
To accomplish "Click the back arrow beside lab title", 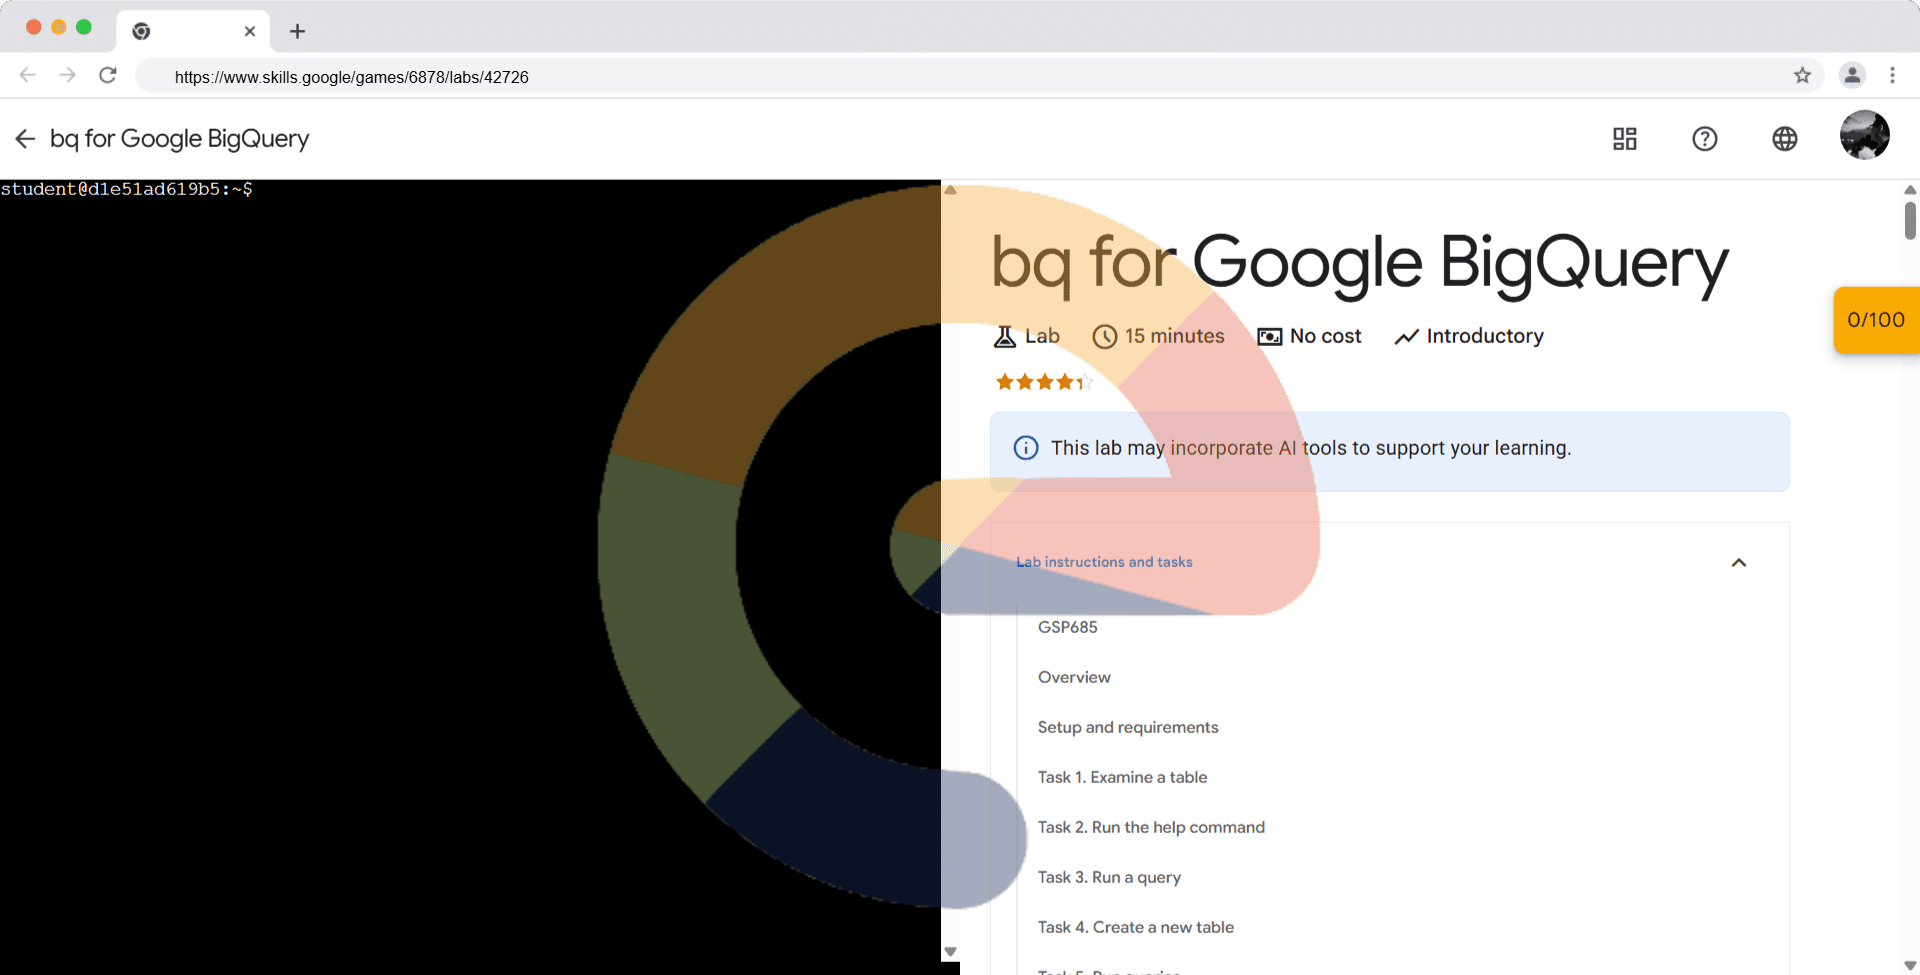I will [x=25, y=139].
